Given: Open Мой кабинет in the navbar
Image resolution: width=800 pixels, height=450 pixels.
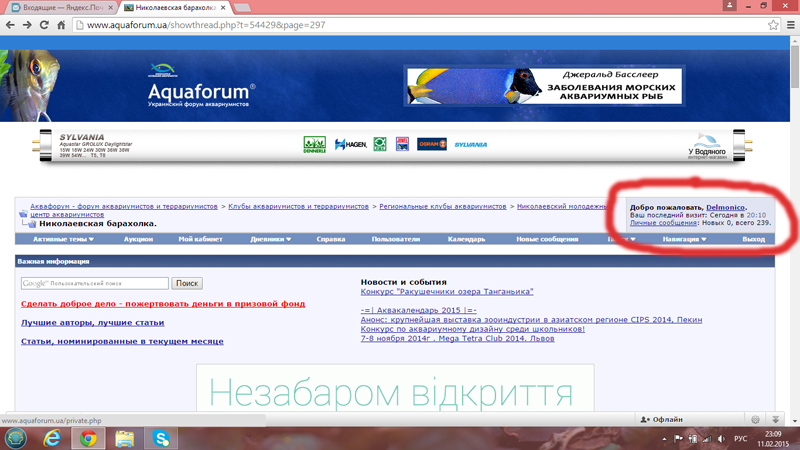Looking at the screenshot, I should point(200,239).
